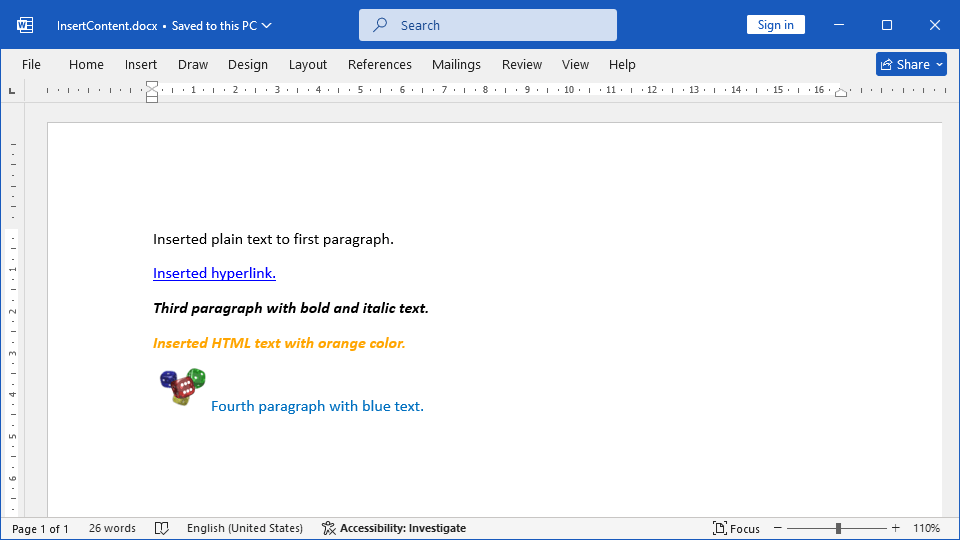Open the Insert ribbon tab
The image size is (960, 540).
coord(141,64)
